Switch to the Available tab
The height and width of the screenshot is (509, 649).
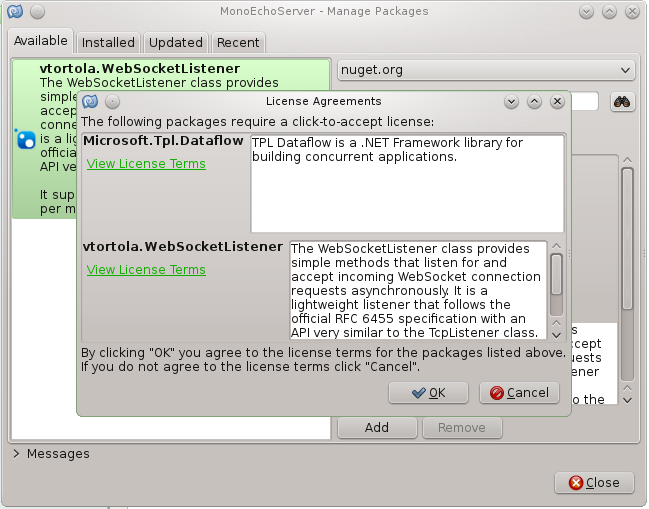41,41
